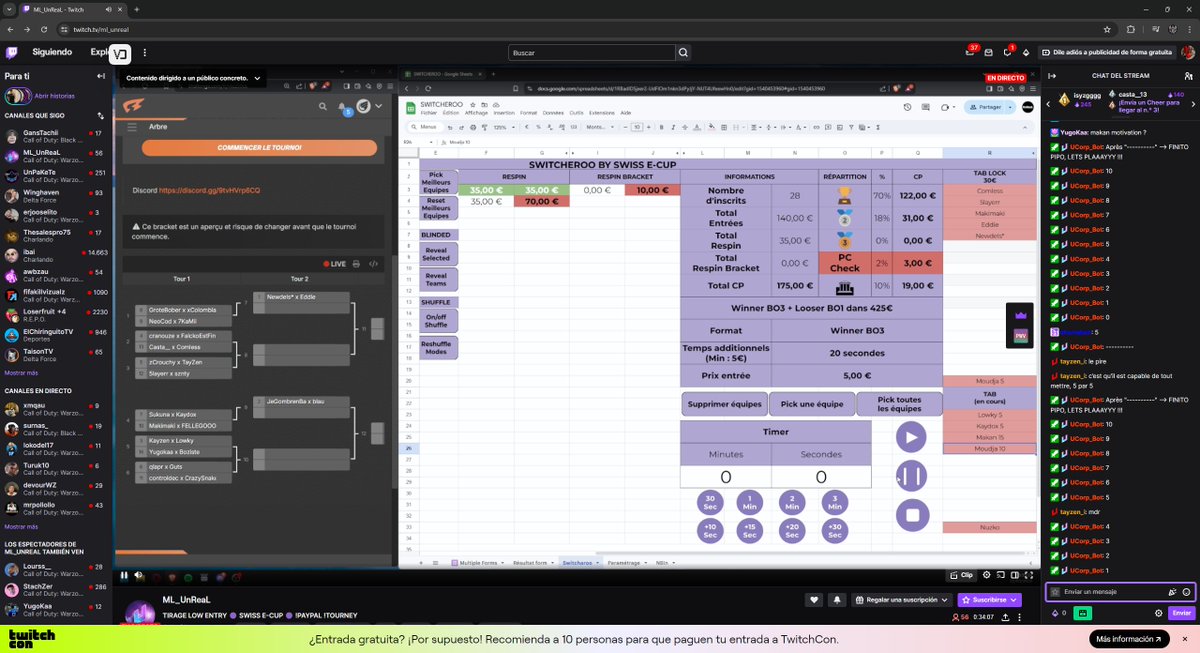Mute the stream volume
Image resolution: width=1200 pixels, height=653 pixels.
(139, 575)
